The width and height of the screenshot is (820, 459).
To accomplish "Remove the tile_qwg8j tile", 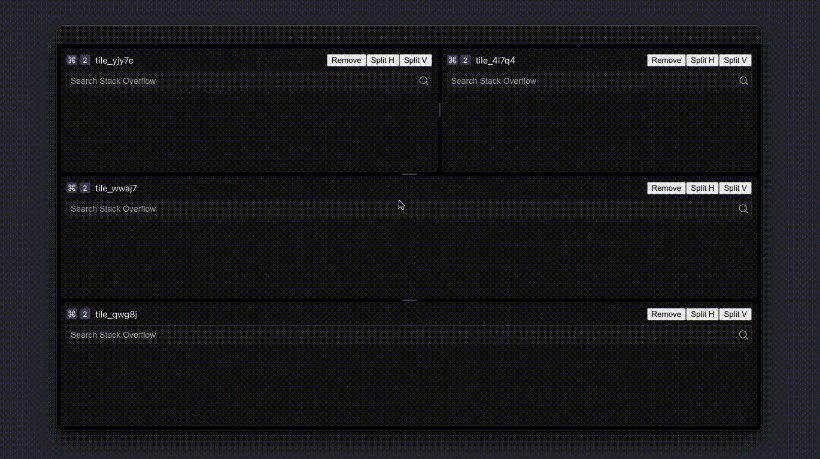I will [666, 314].
